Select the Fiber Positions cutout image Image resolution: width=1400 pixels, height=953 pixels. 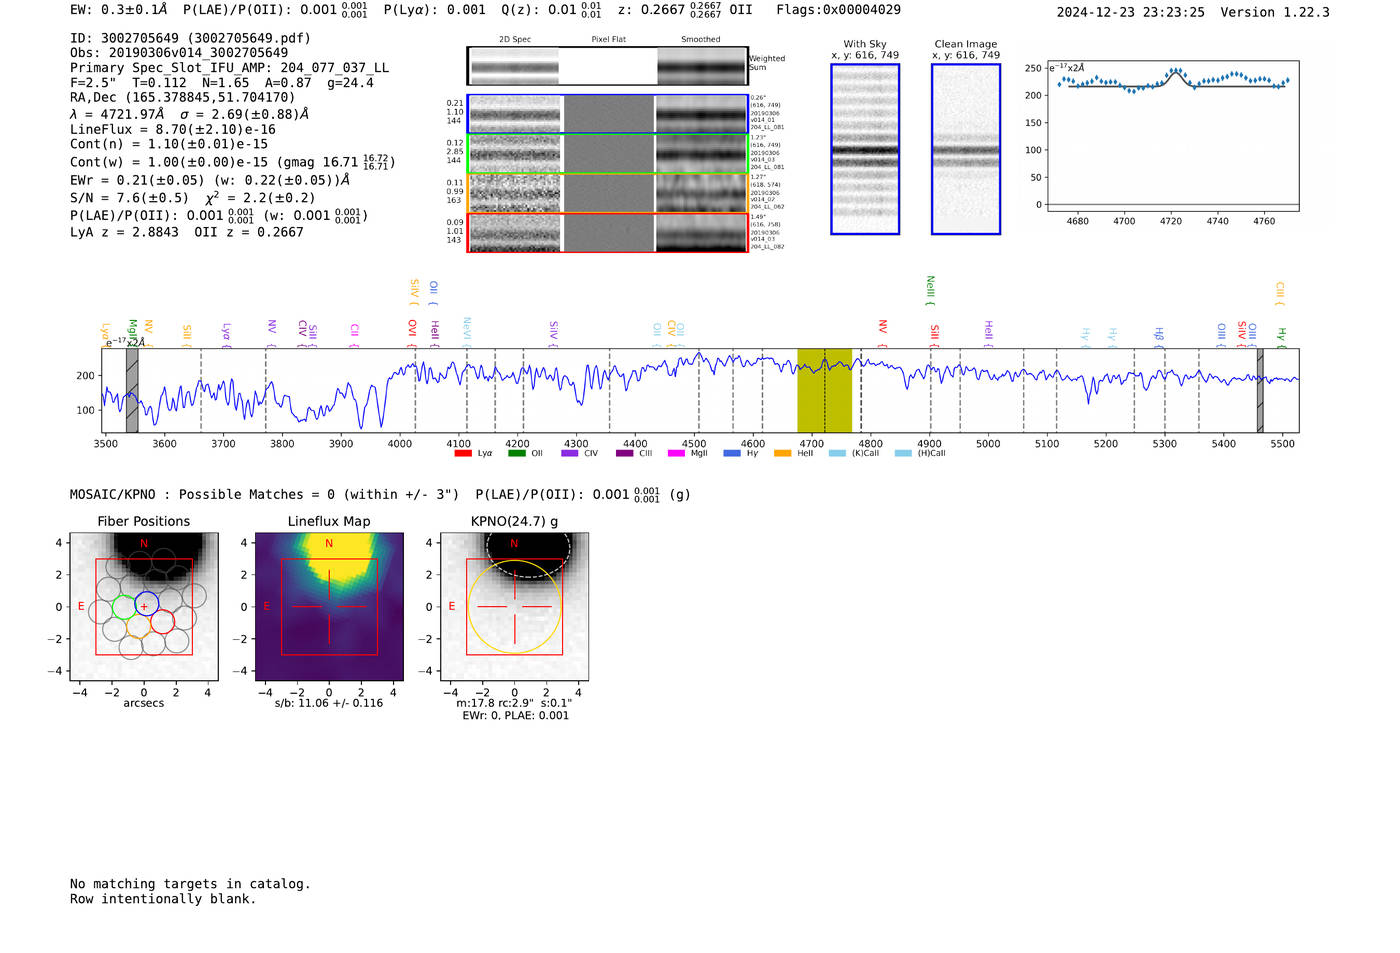pos(144,606)
